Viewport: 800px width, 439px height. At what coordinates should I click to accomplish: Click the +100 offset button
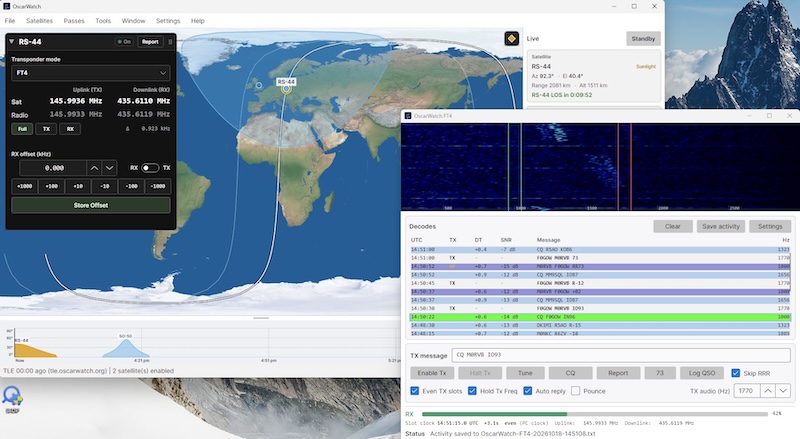coord(52,186)
